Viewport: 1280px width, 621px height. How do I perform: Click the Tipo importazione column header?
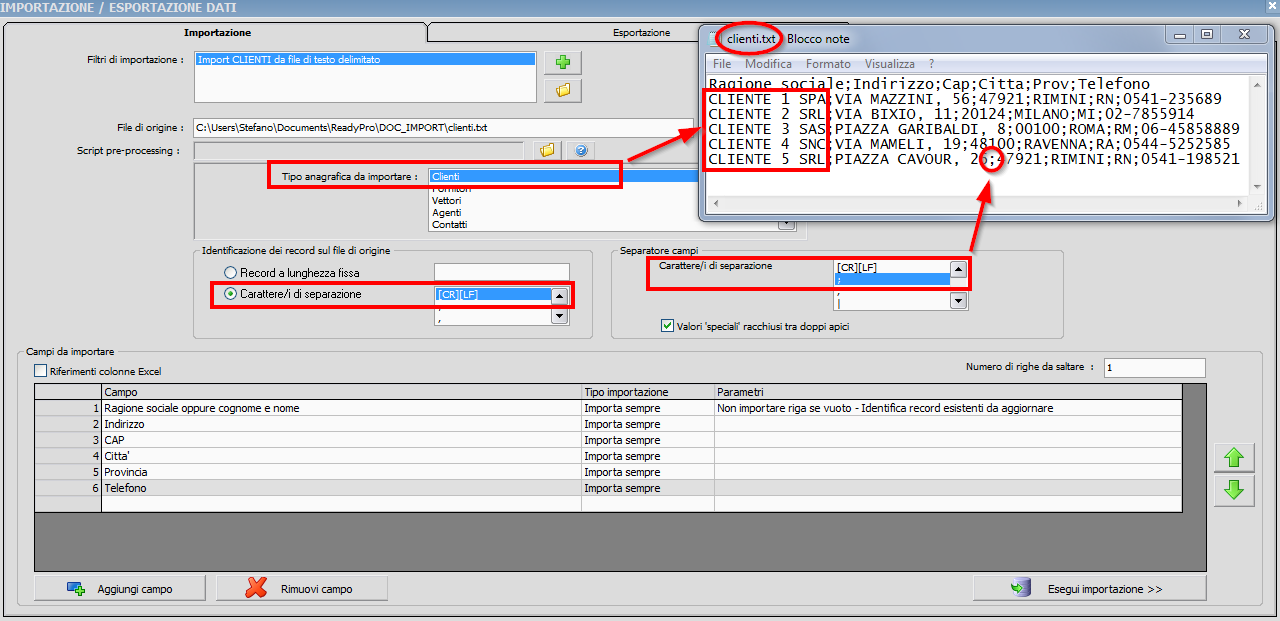pos(648,392)
